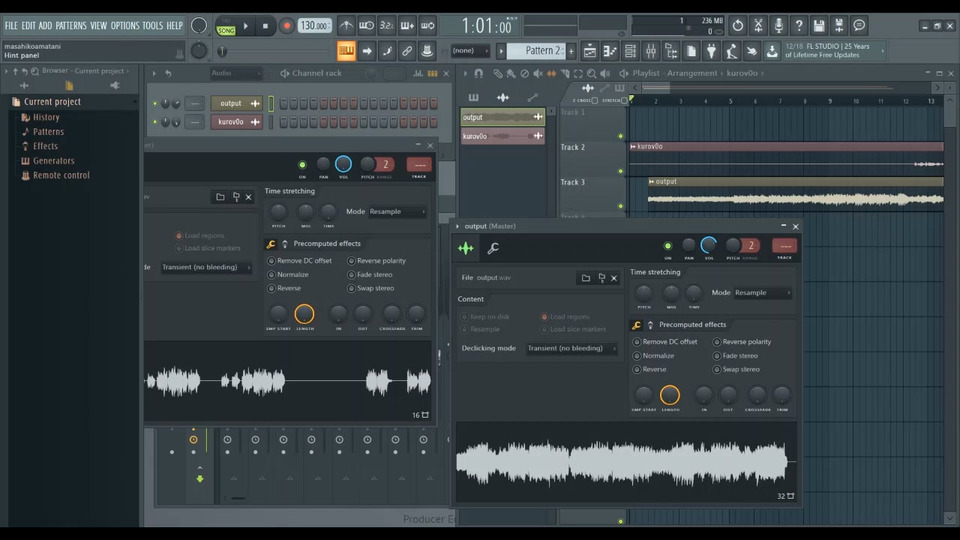Image resolution: width=960 pixels, height=540 pixels.
Task: Open the TOOLS menu
Action: pos(152,26)
